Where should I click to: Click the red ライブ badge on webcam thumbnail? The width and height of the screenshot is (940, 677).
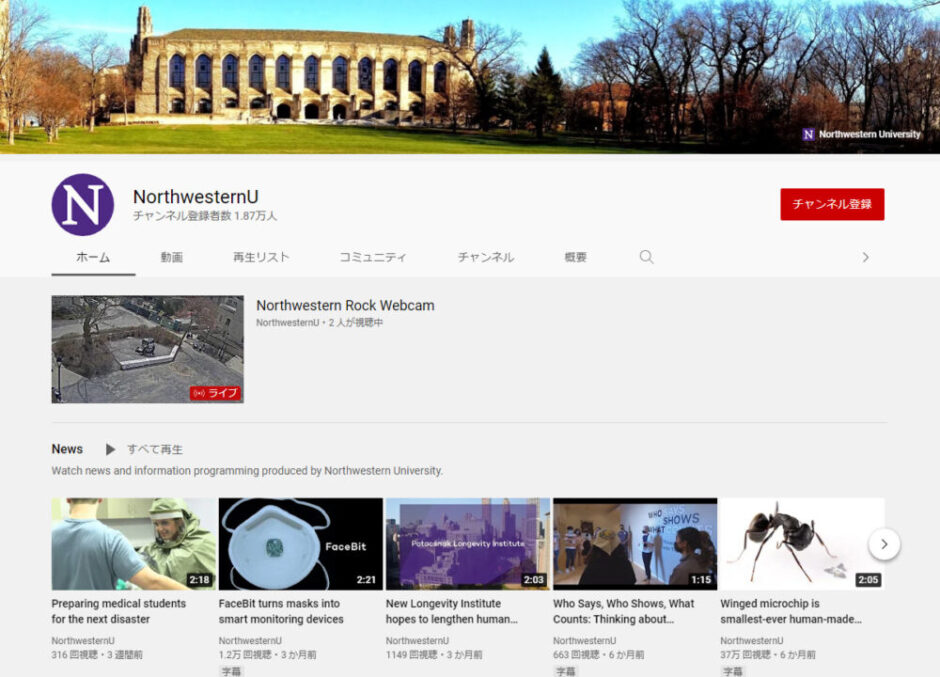pyautogui.click(x=215, y=393)
